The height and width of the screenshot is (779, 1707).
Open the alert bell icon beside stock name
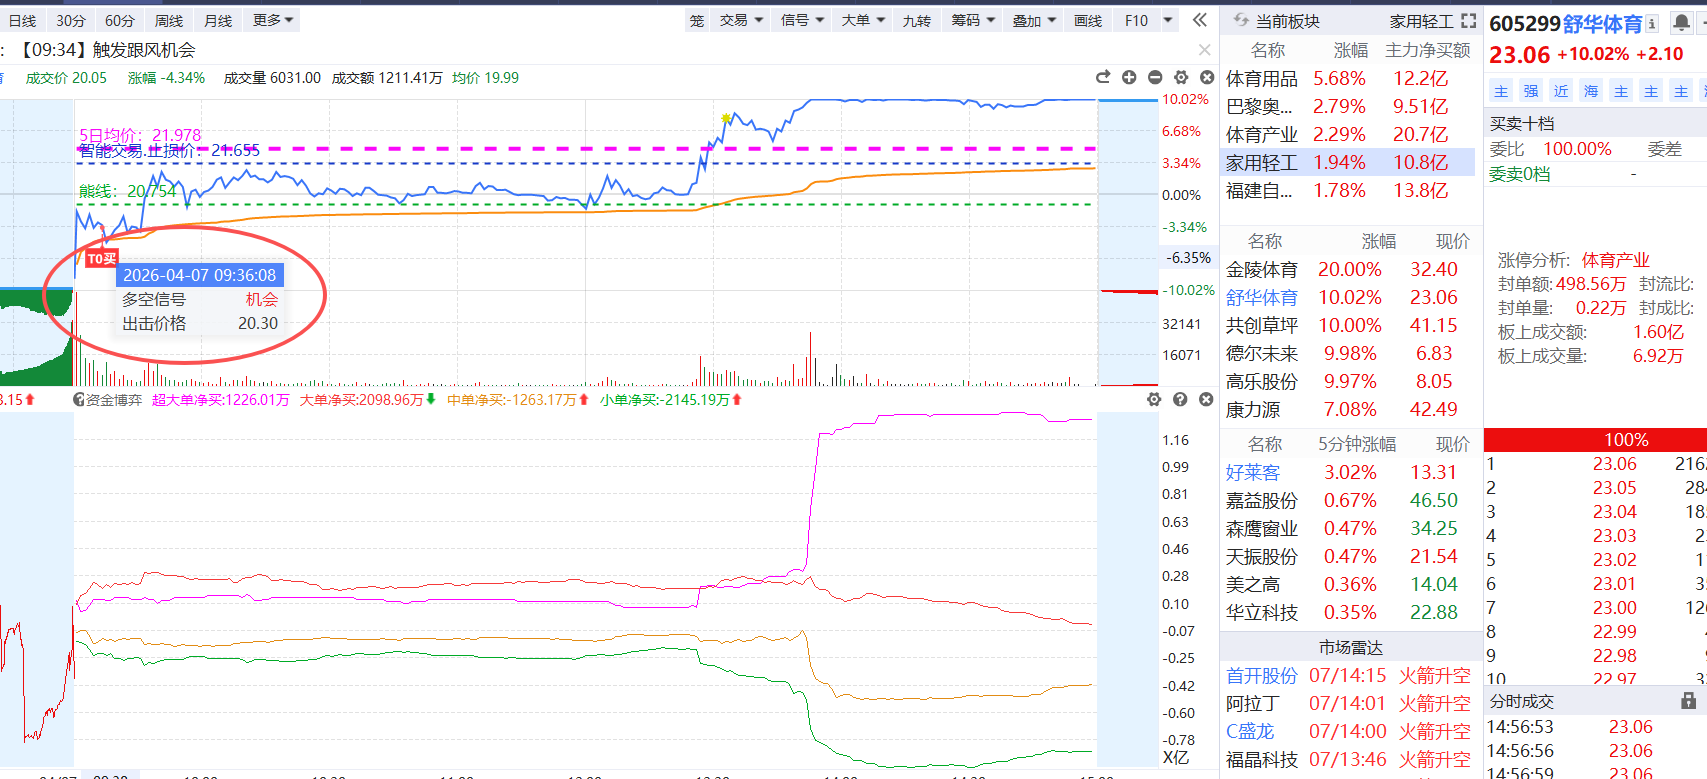(1682, 23)
